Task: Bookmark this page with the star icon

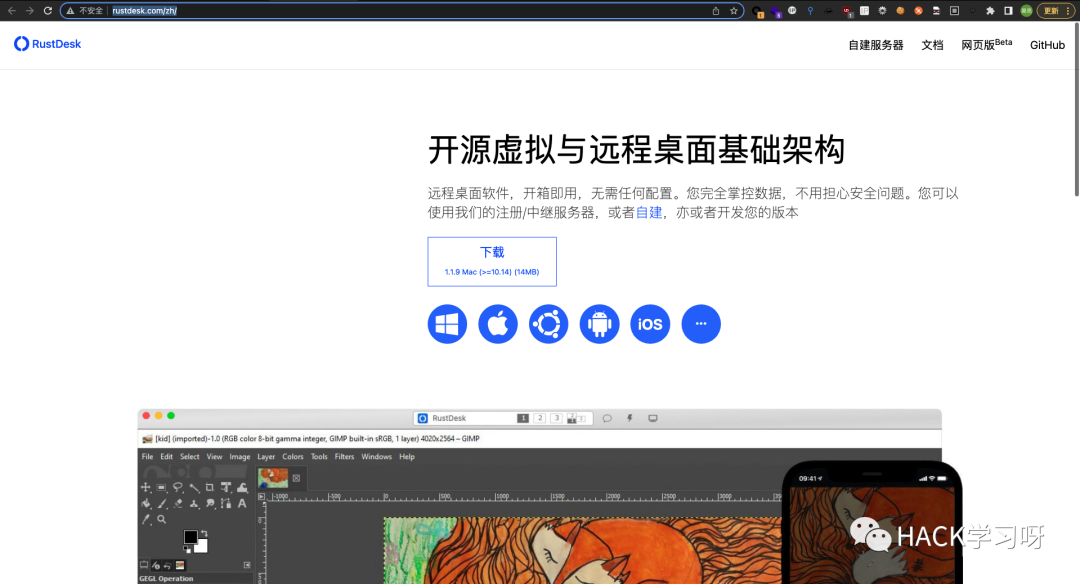Action: 734,11
